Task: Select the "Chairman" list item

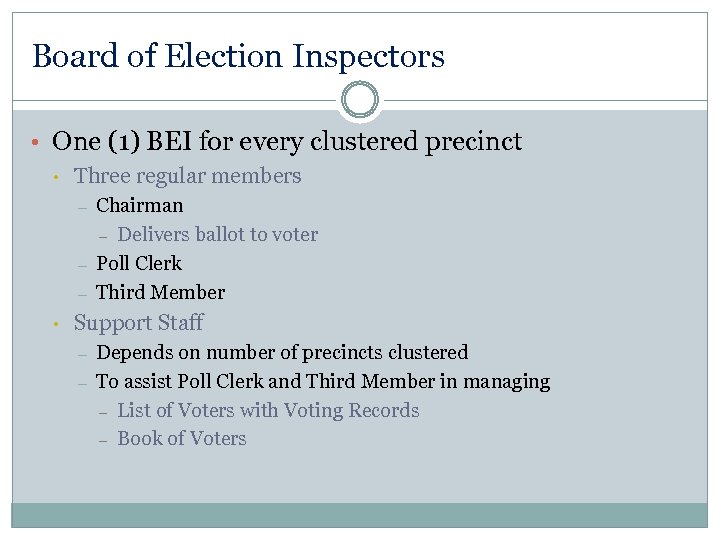Action: [x=140, y=206]
